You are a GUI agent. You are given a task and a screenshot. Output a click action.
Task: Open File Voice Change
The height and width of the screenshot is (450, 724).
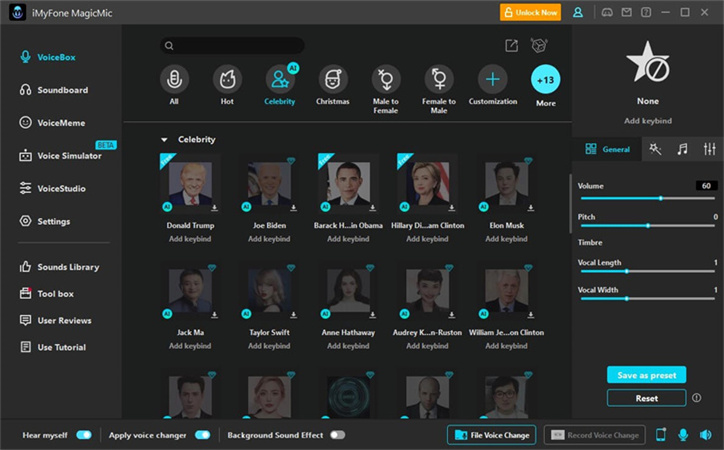pos(491,435)
